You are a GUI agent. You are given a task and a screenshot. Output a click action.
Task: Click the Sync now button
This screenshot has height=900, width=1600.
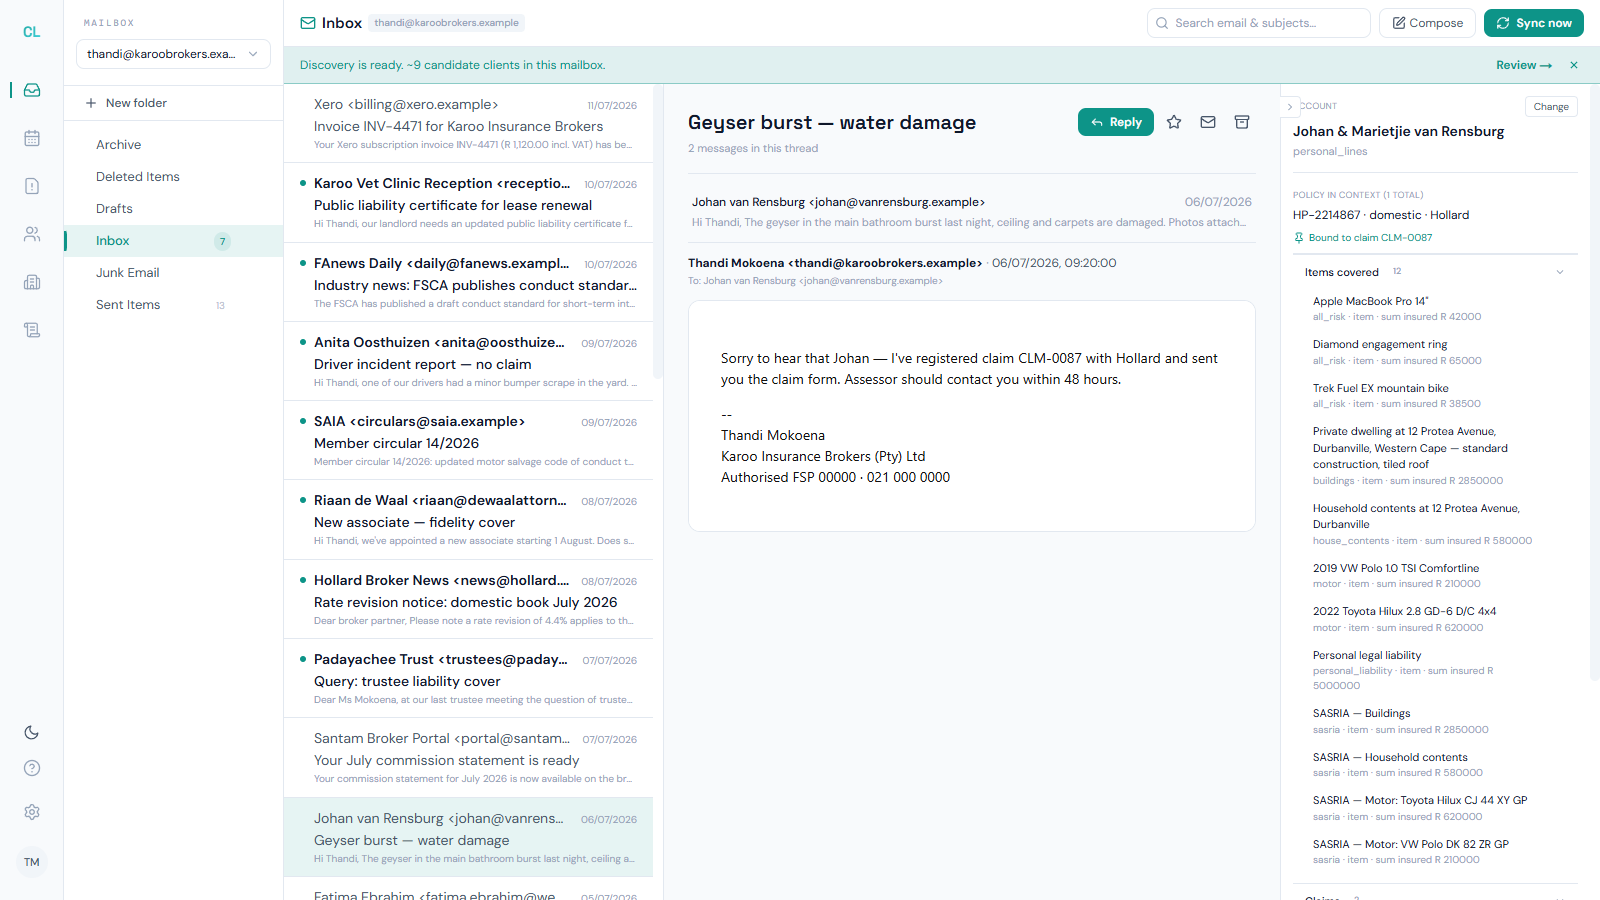(1534, 23)
